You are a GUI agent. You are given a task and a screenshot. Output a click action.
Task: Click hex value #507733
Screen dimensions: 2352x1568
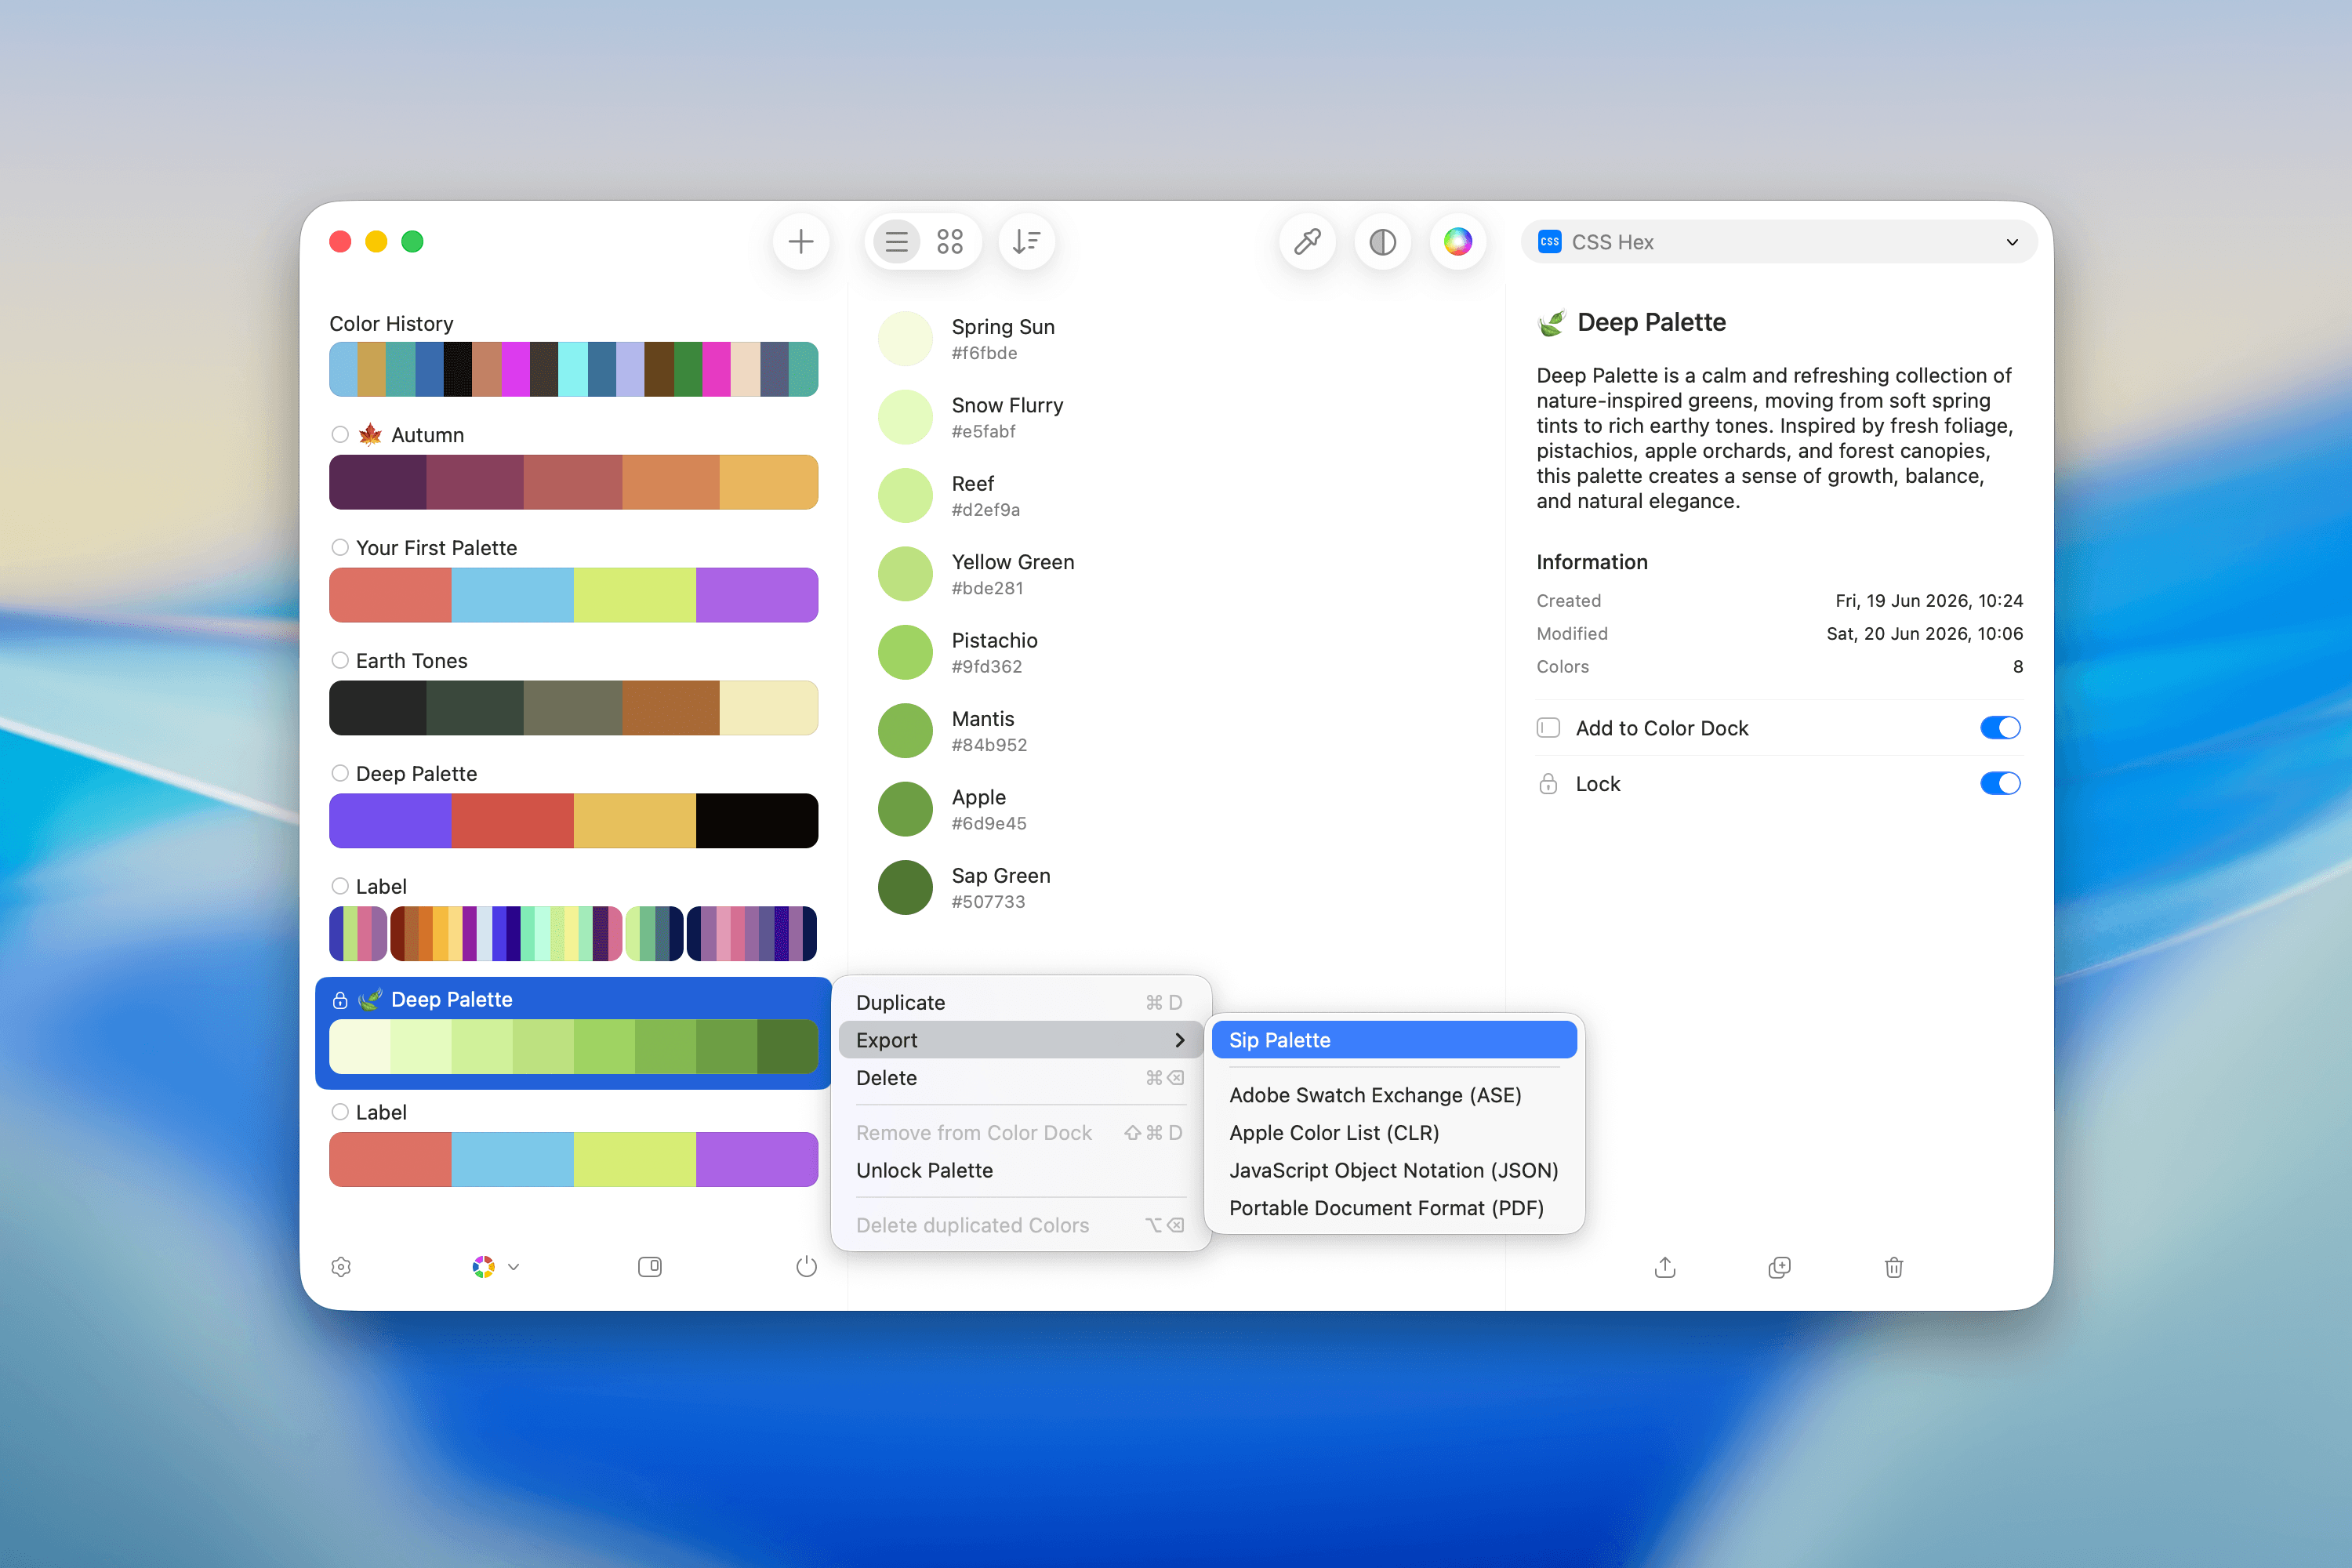pyautogui.click(x=988, y=902)
